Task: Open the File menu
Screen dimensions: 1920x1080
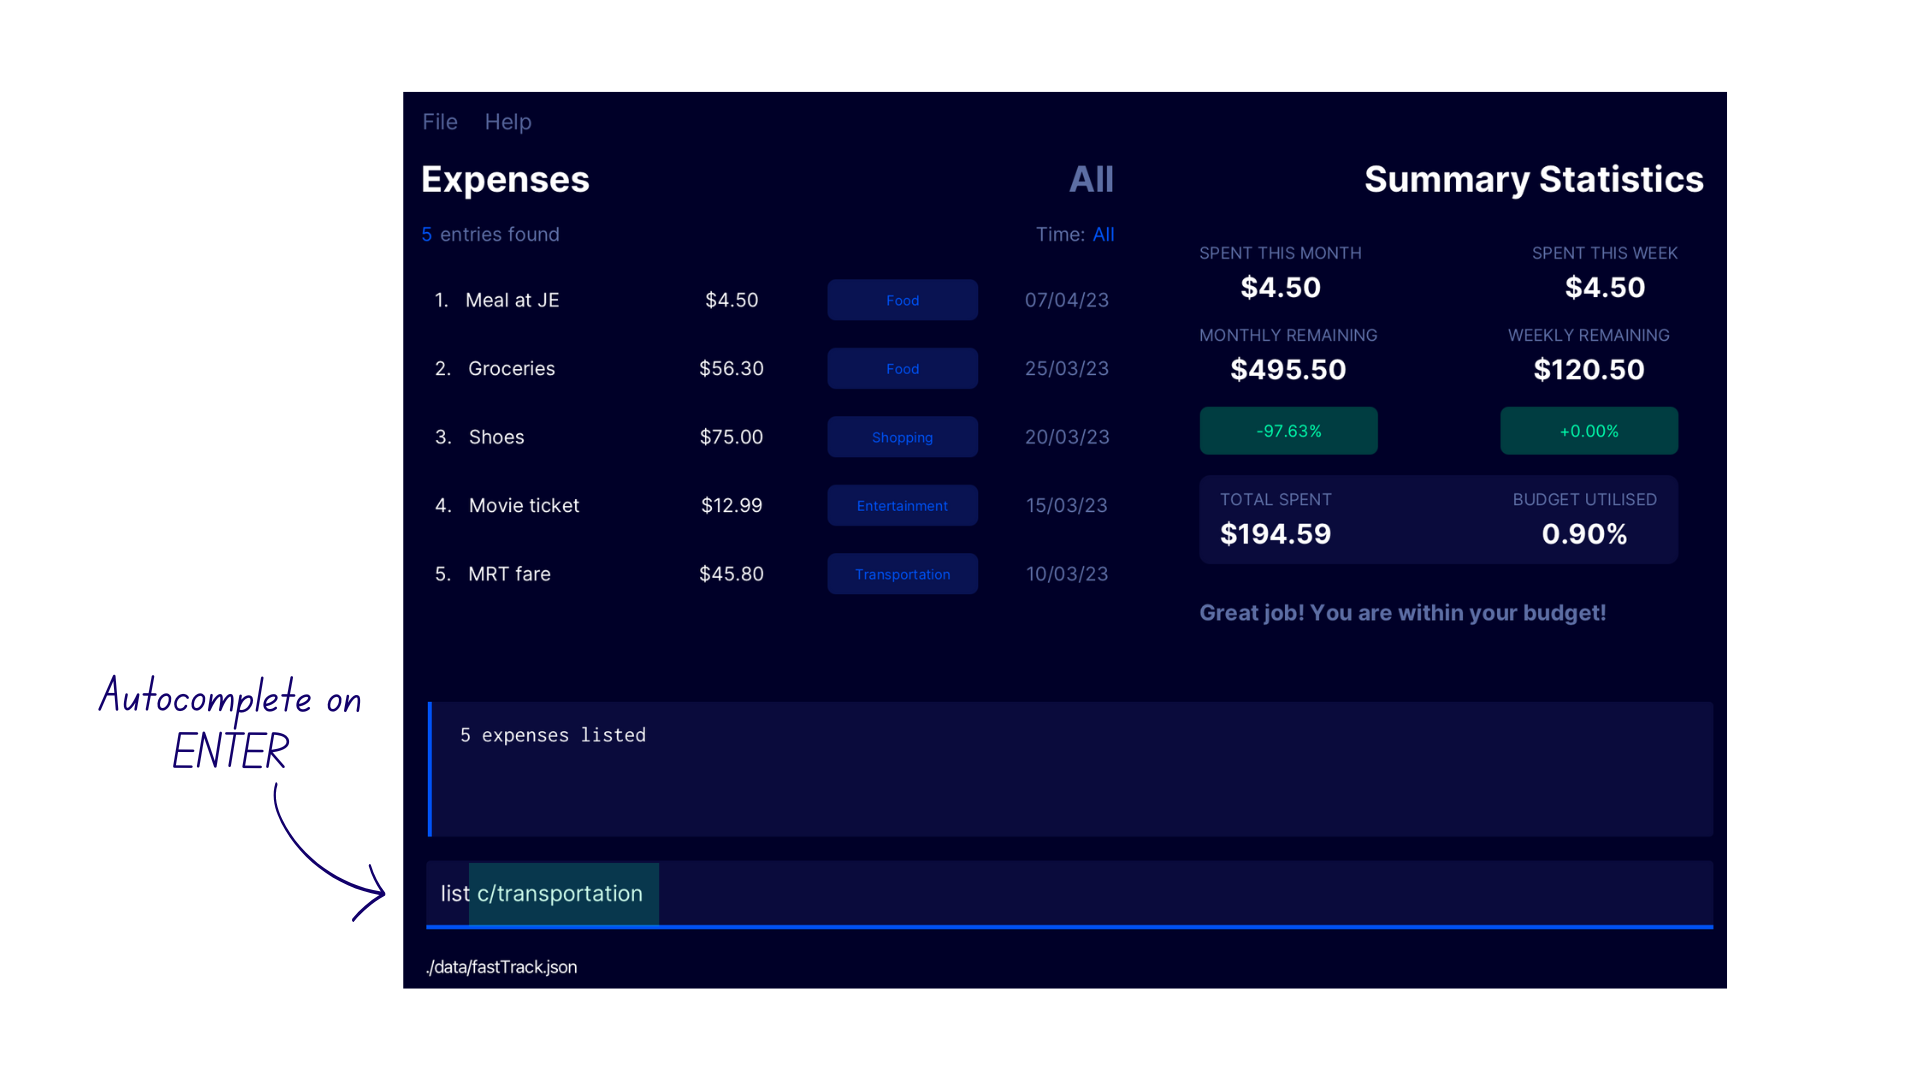Action: point(440,122)
